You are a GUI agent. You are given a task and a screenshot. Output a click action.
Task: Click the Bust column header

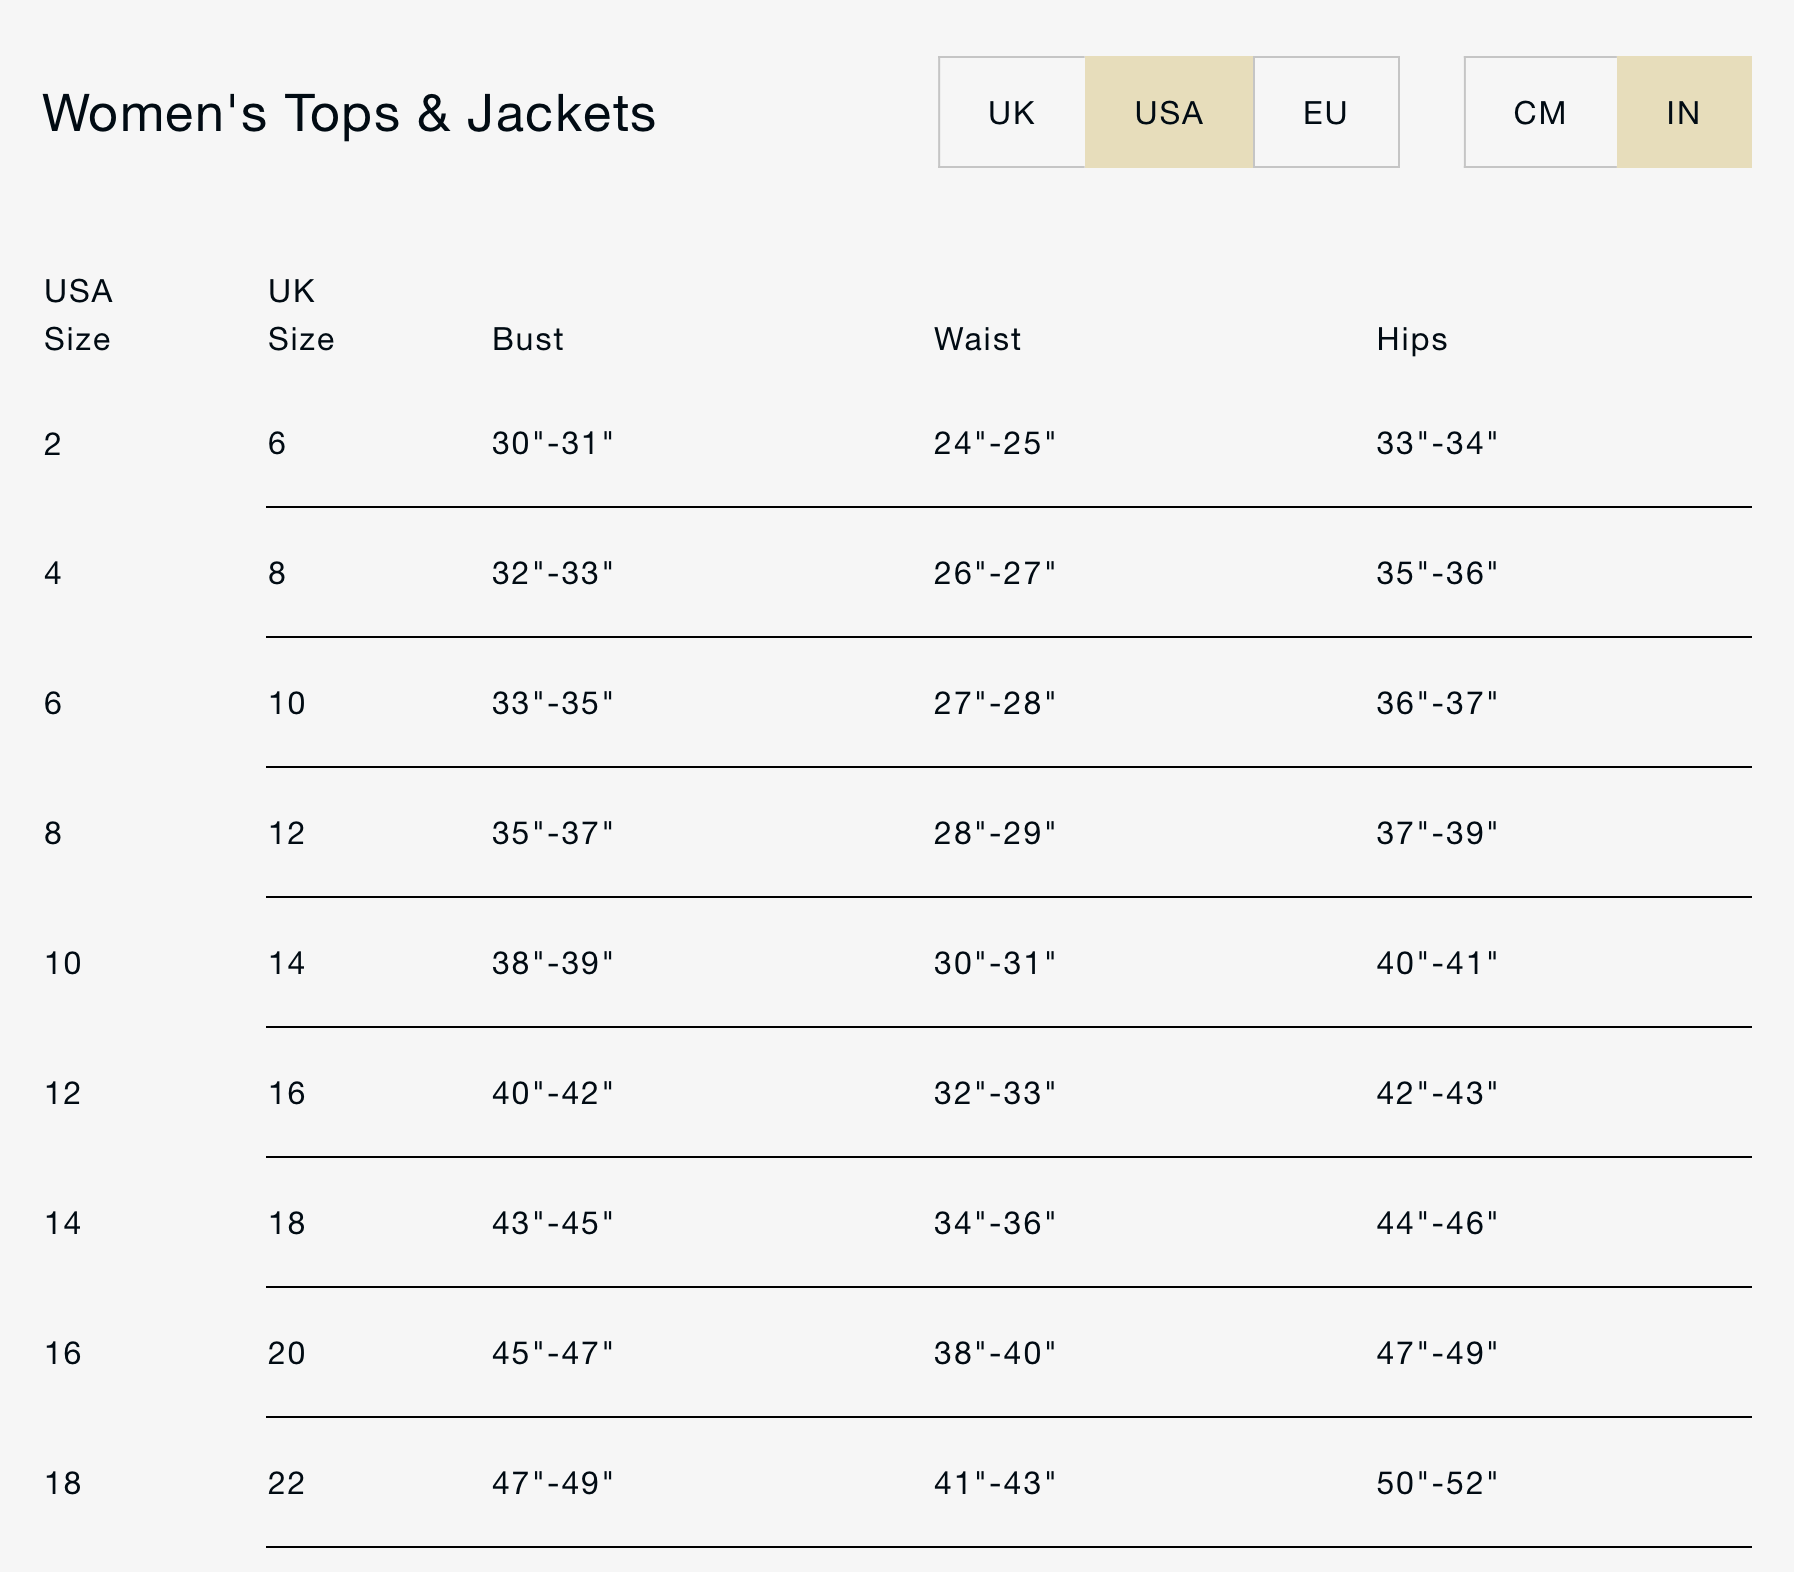(x=528, y=339)
